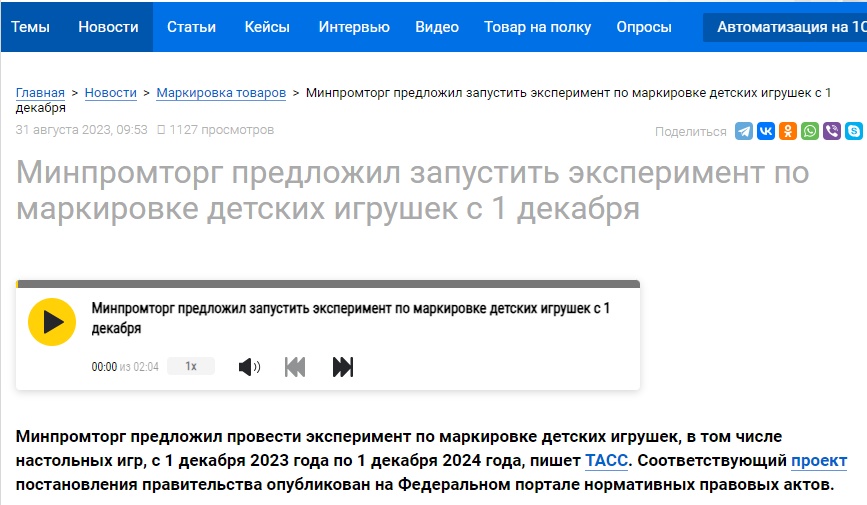Click the audio track title in player
Screen dimensions: 867x505
pyautogui.click(x=351, y=318)
